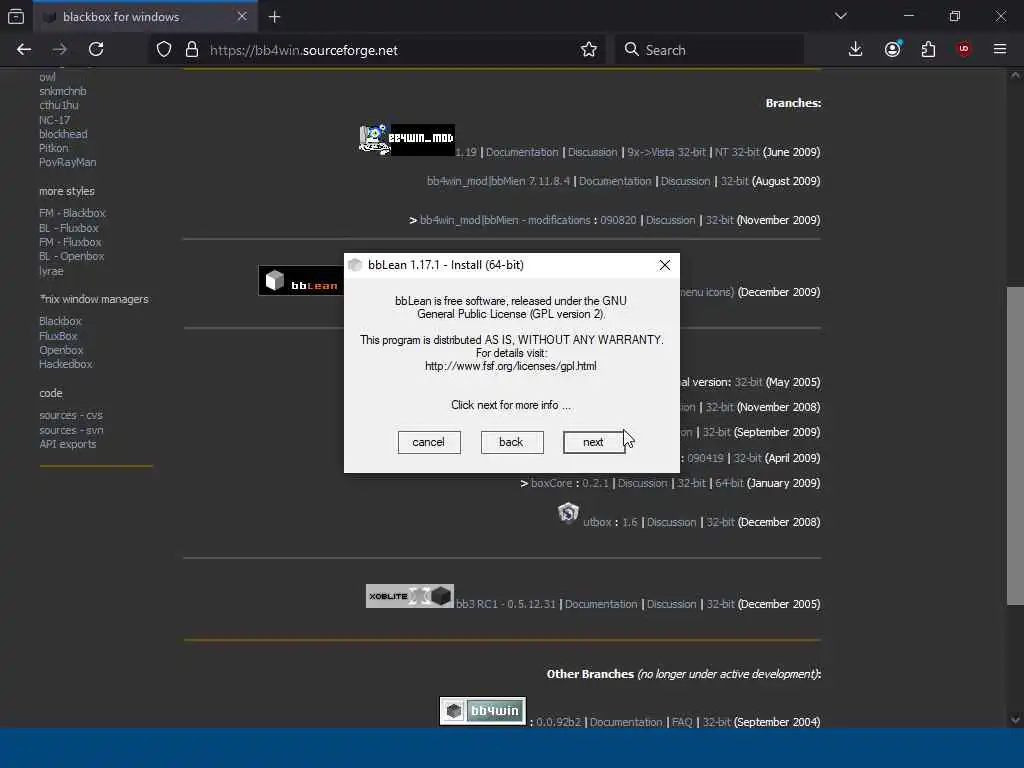Close the bbLean Install dialog
Viewport: 1024px width, 768px height.
pyautogui.click(x=664, y=265)
